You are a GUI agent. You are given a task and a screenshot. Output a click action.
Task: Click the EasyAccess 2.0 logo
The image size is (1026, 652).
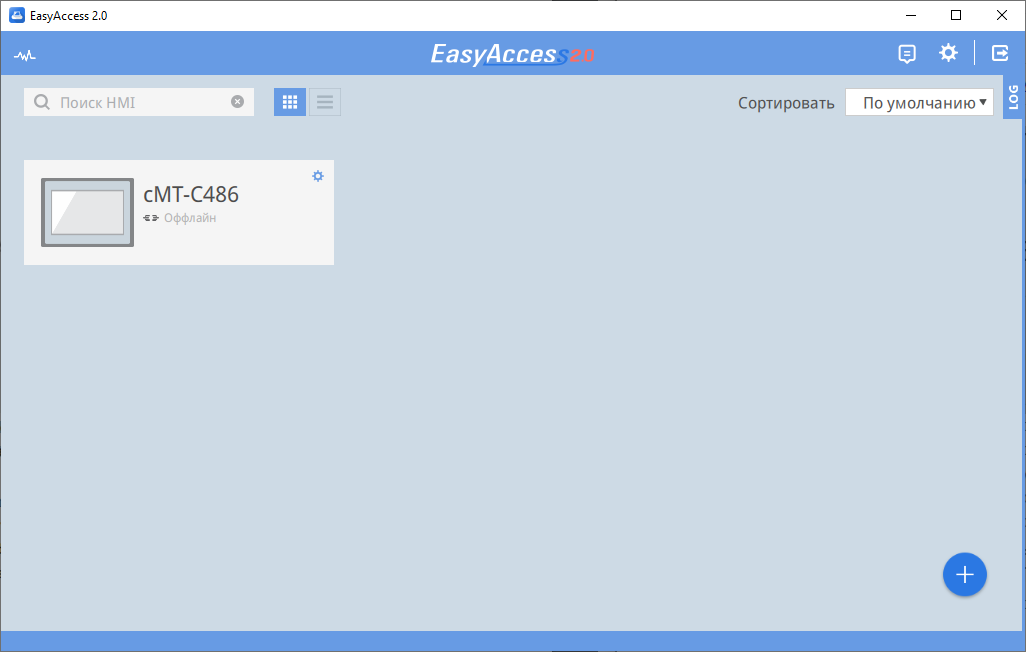pos(512,54)
